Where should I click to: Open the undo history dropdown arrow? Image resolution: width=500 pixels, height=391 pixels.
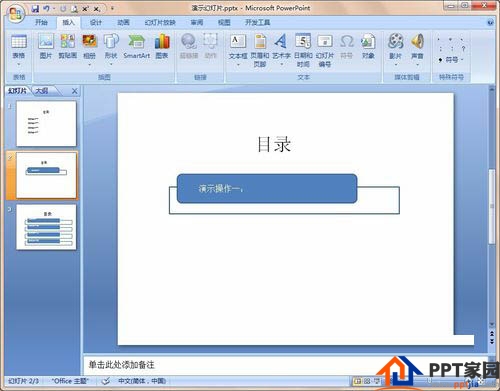54,9
